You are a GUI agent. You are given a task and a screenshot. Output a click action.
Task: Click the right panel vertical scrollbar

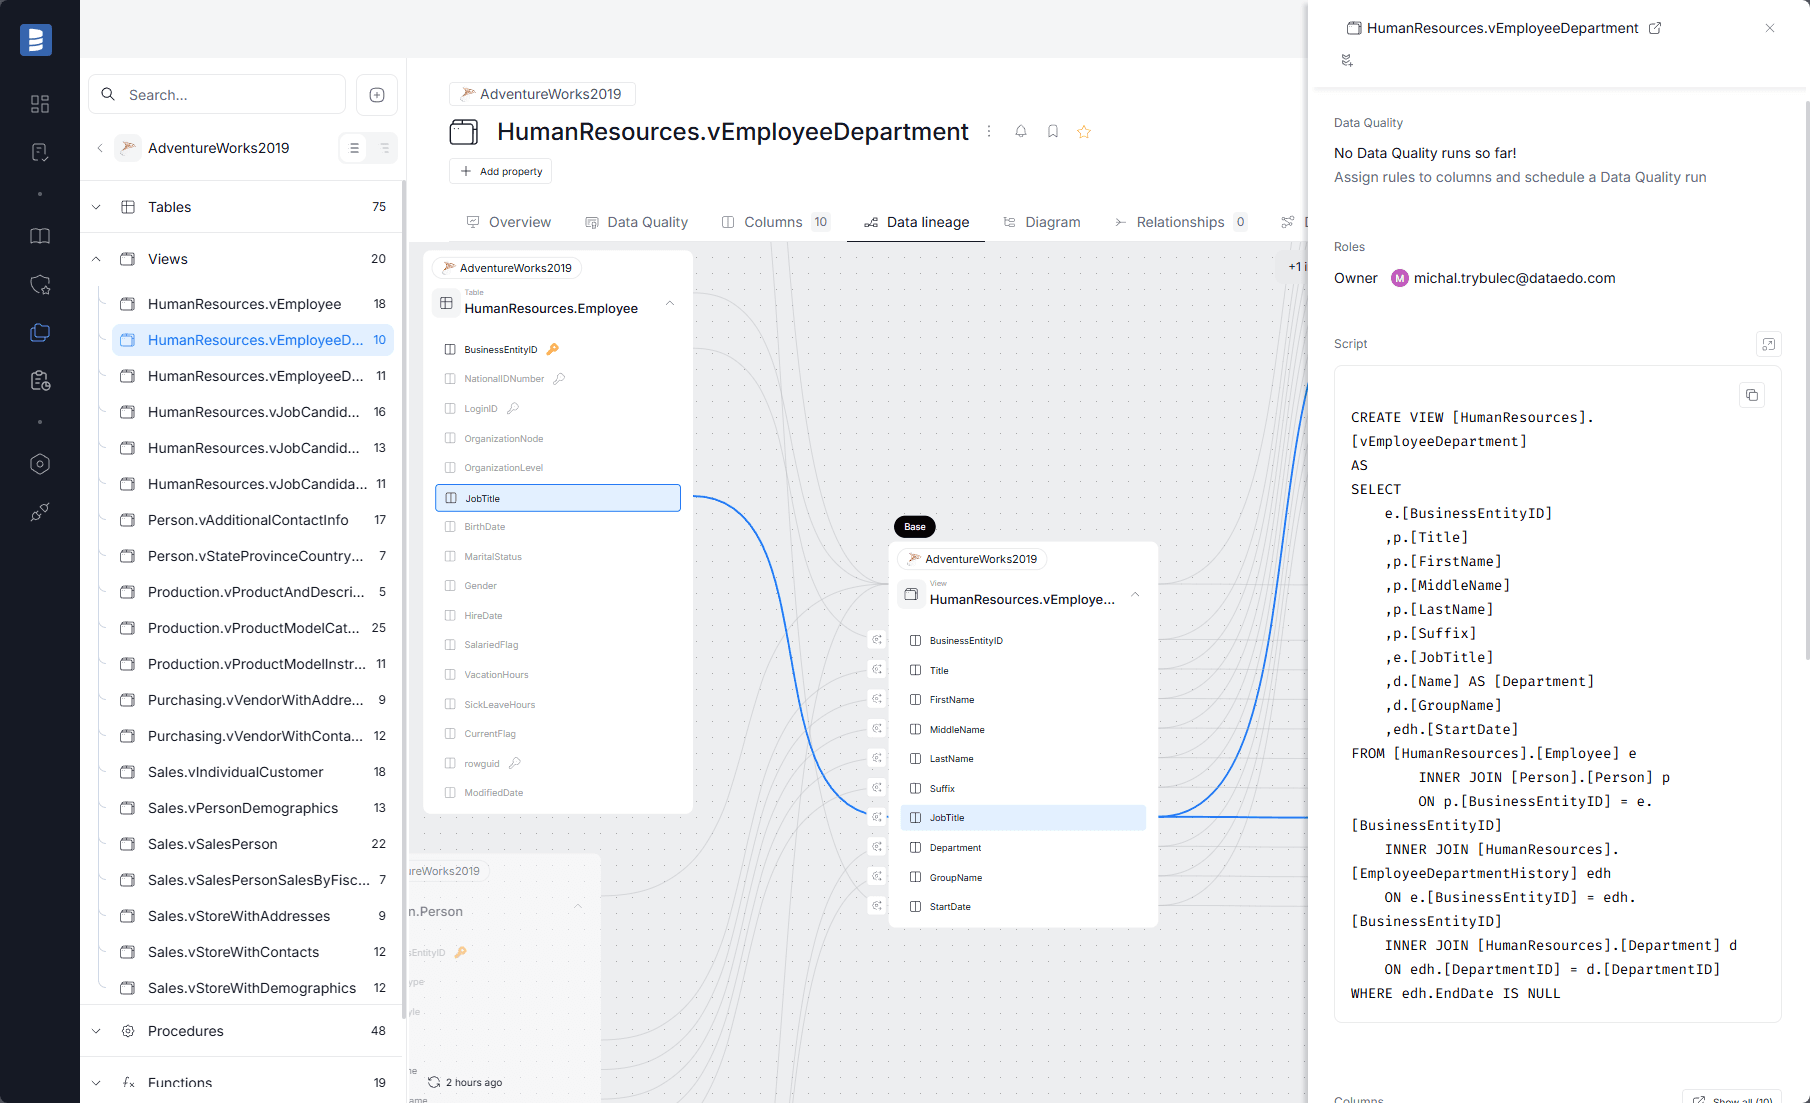point(1806,380)
